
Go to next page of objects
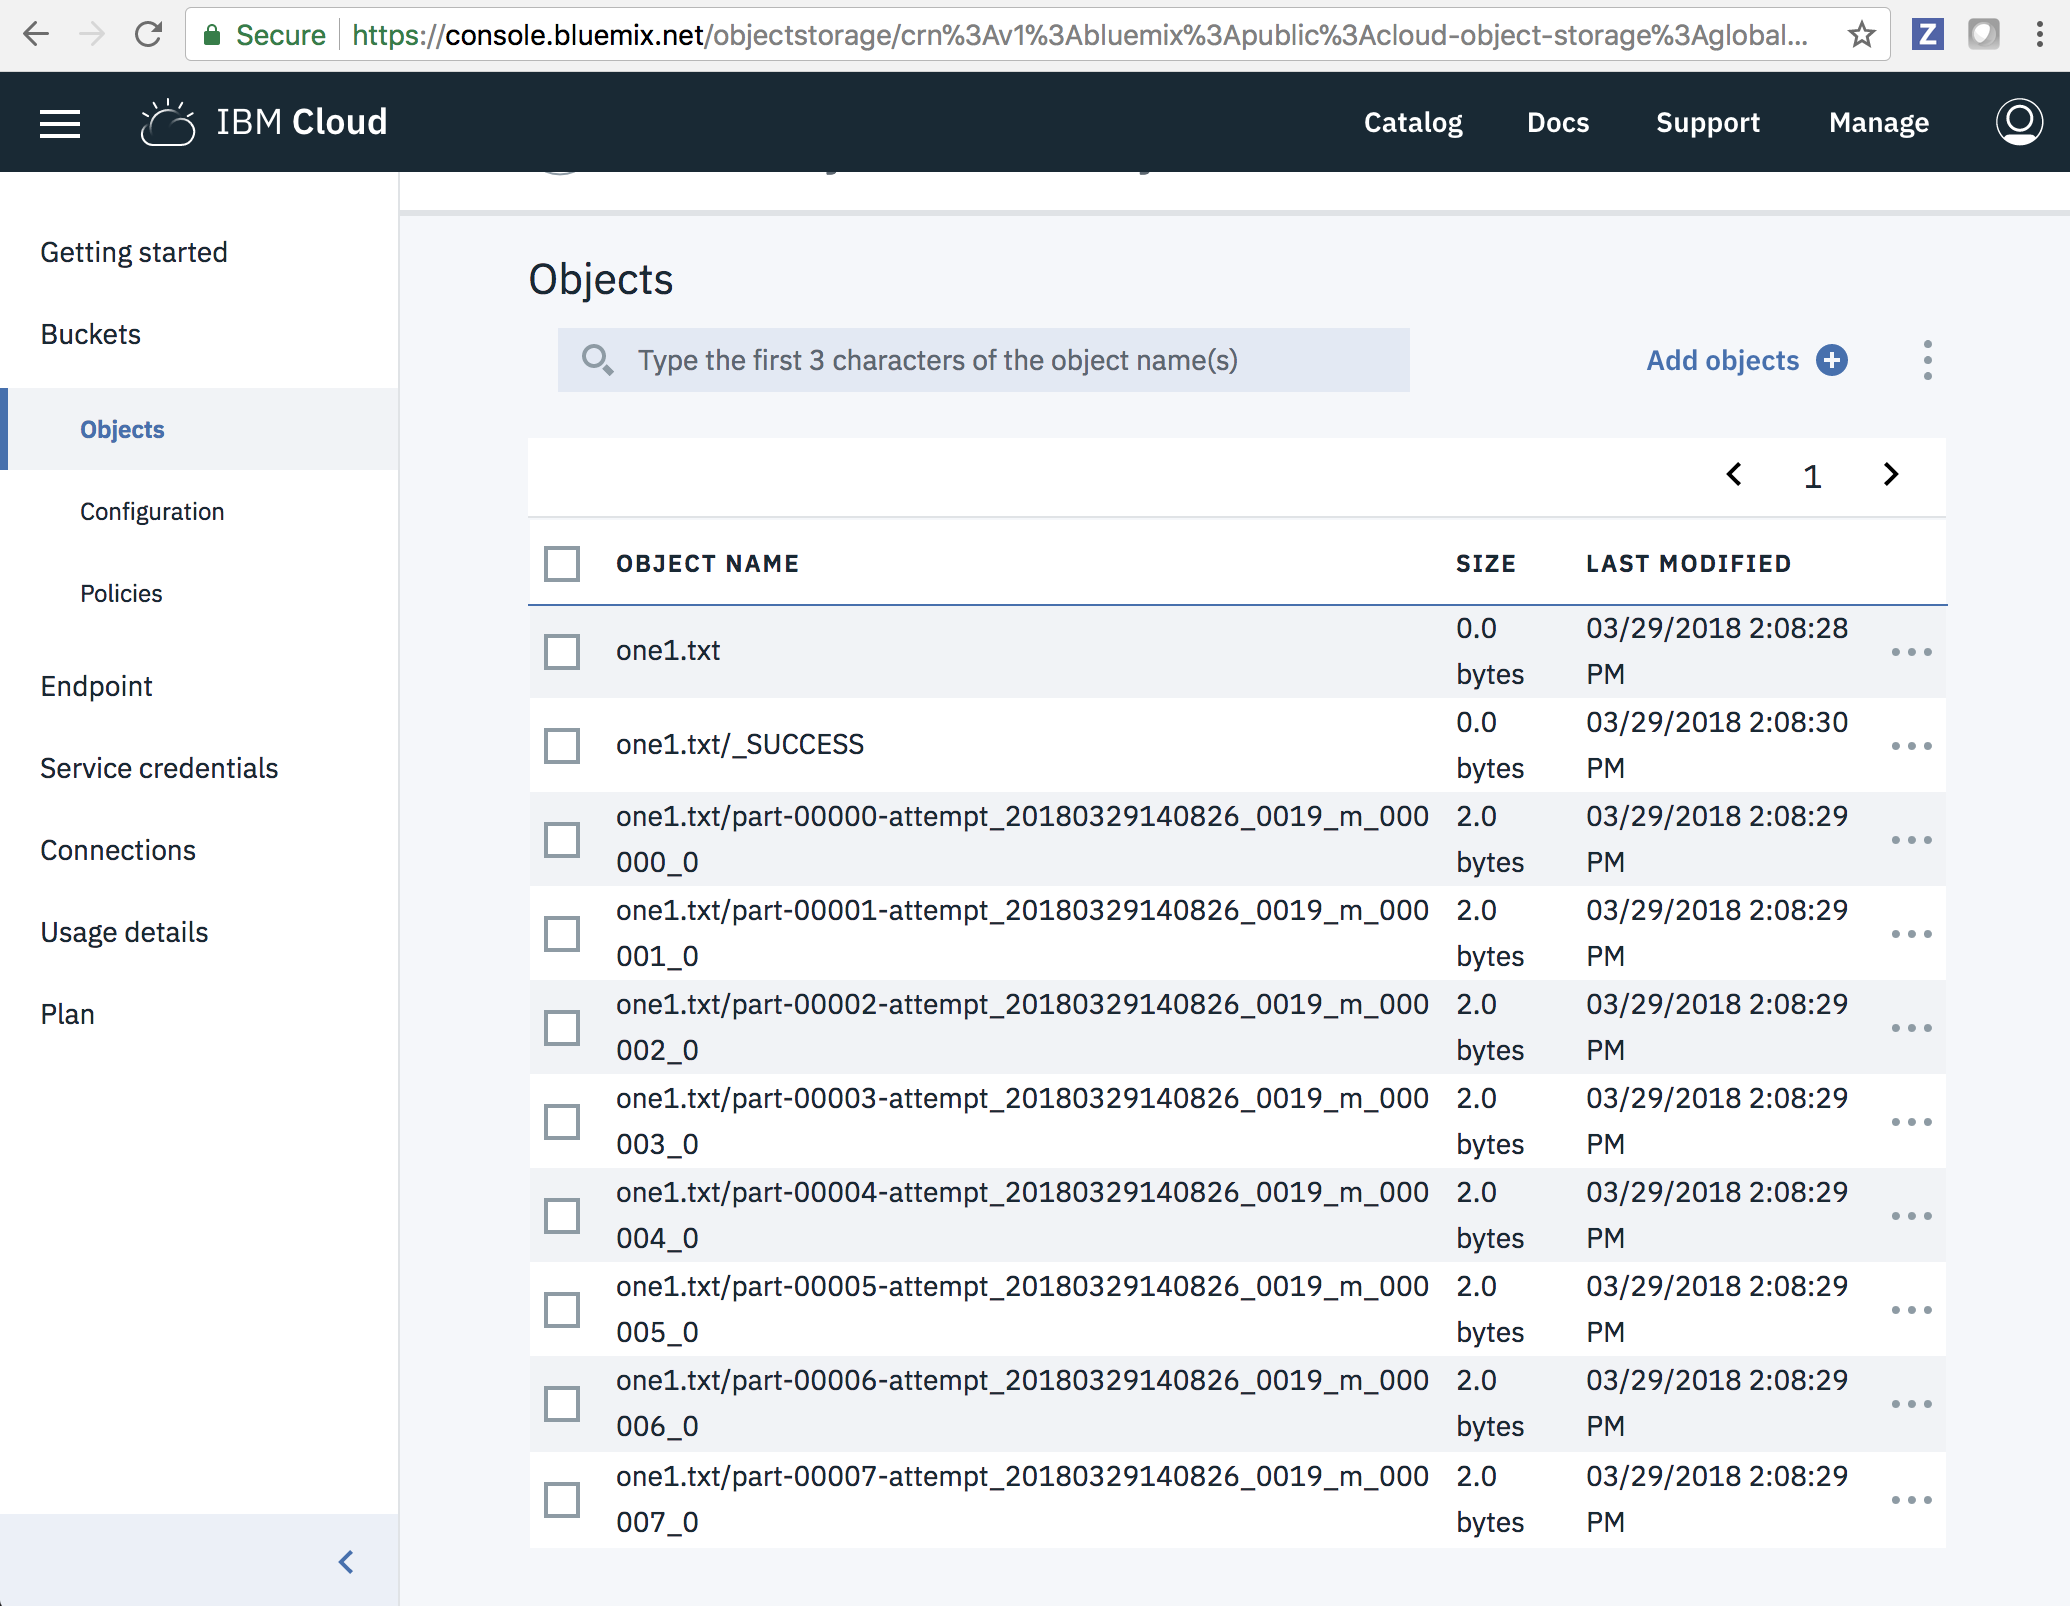tap(1890, 475)
